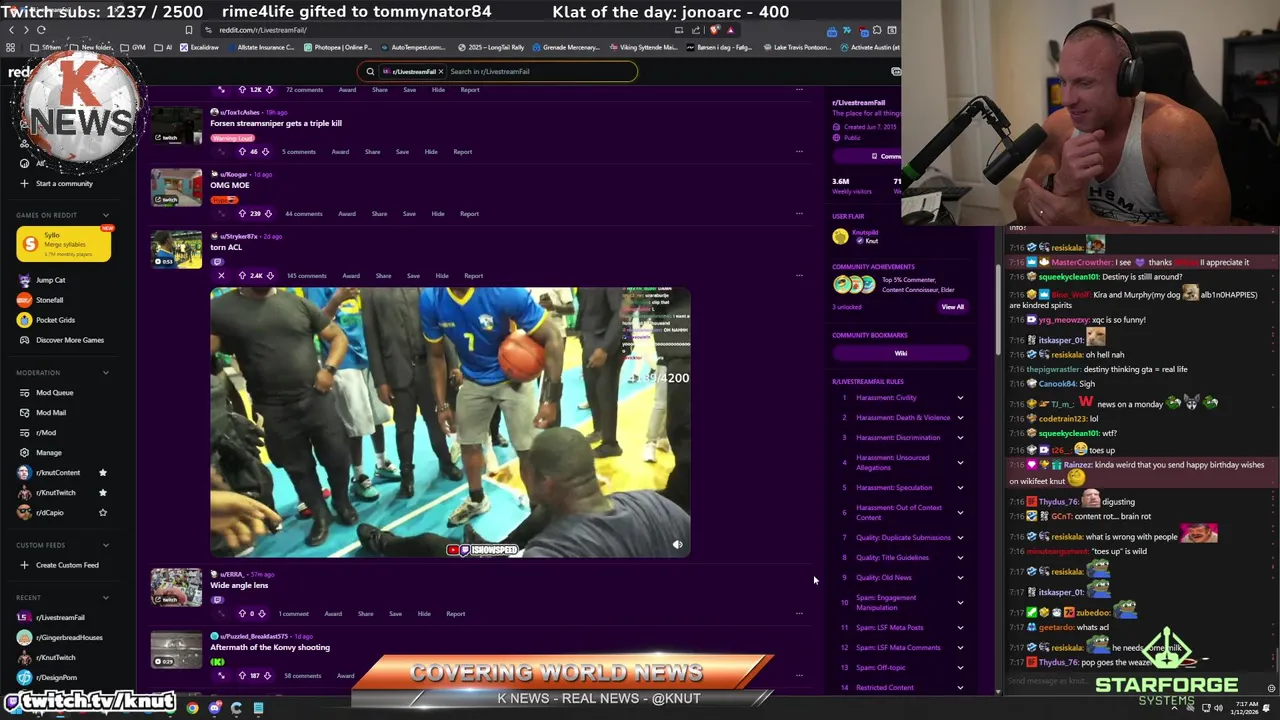This screenshot has height=720, width=1280.
Task: Open Discover More Games
Action: (x=69, y=340)
